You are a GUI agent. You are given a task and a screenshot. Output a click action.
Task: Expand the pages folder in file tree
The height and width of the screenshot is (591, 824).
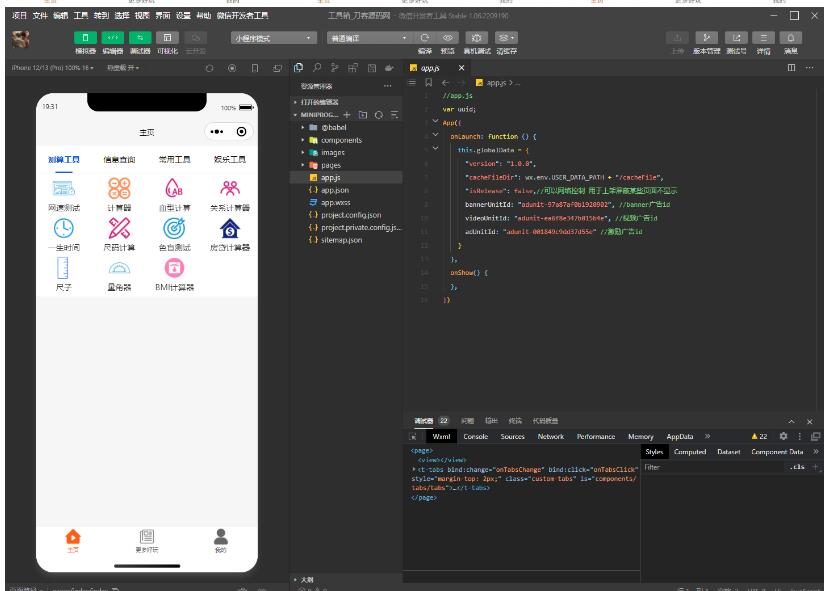(330, 165)
